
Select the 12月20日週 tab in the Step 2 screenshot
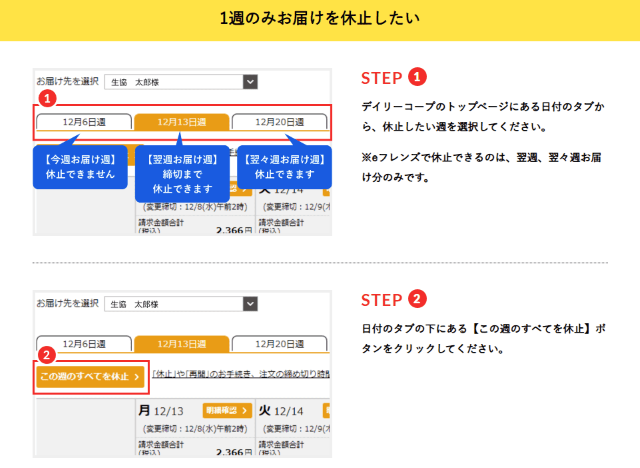tap(280, 343)
